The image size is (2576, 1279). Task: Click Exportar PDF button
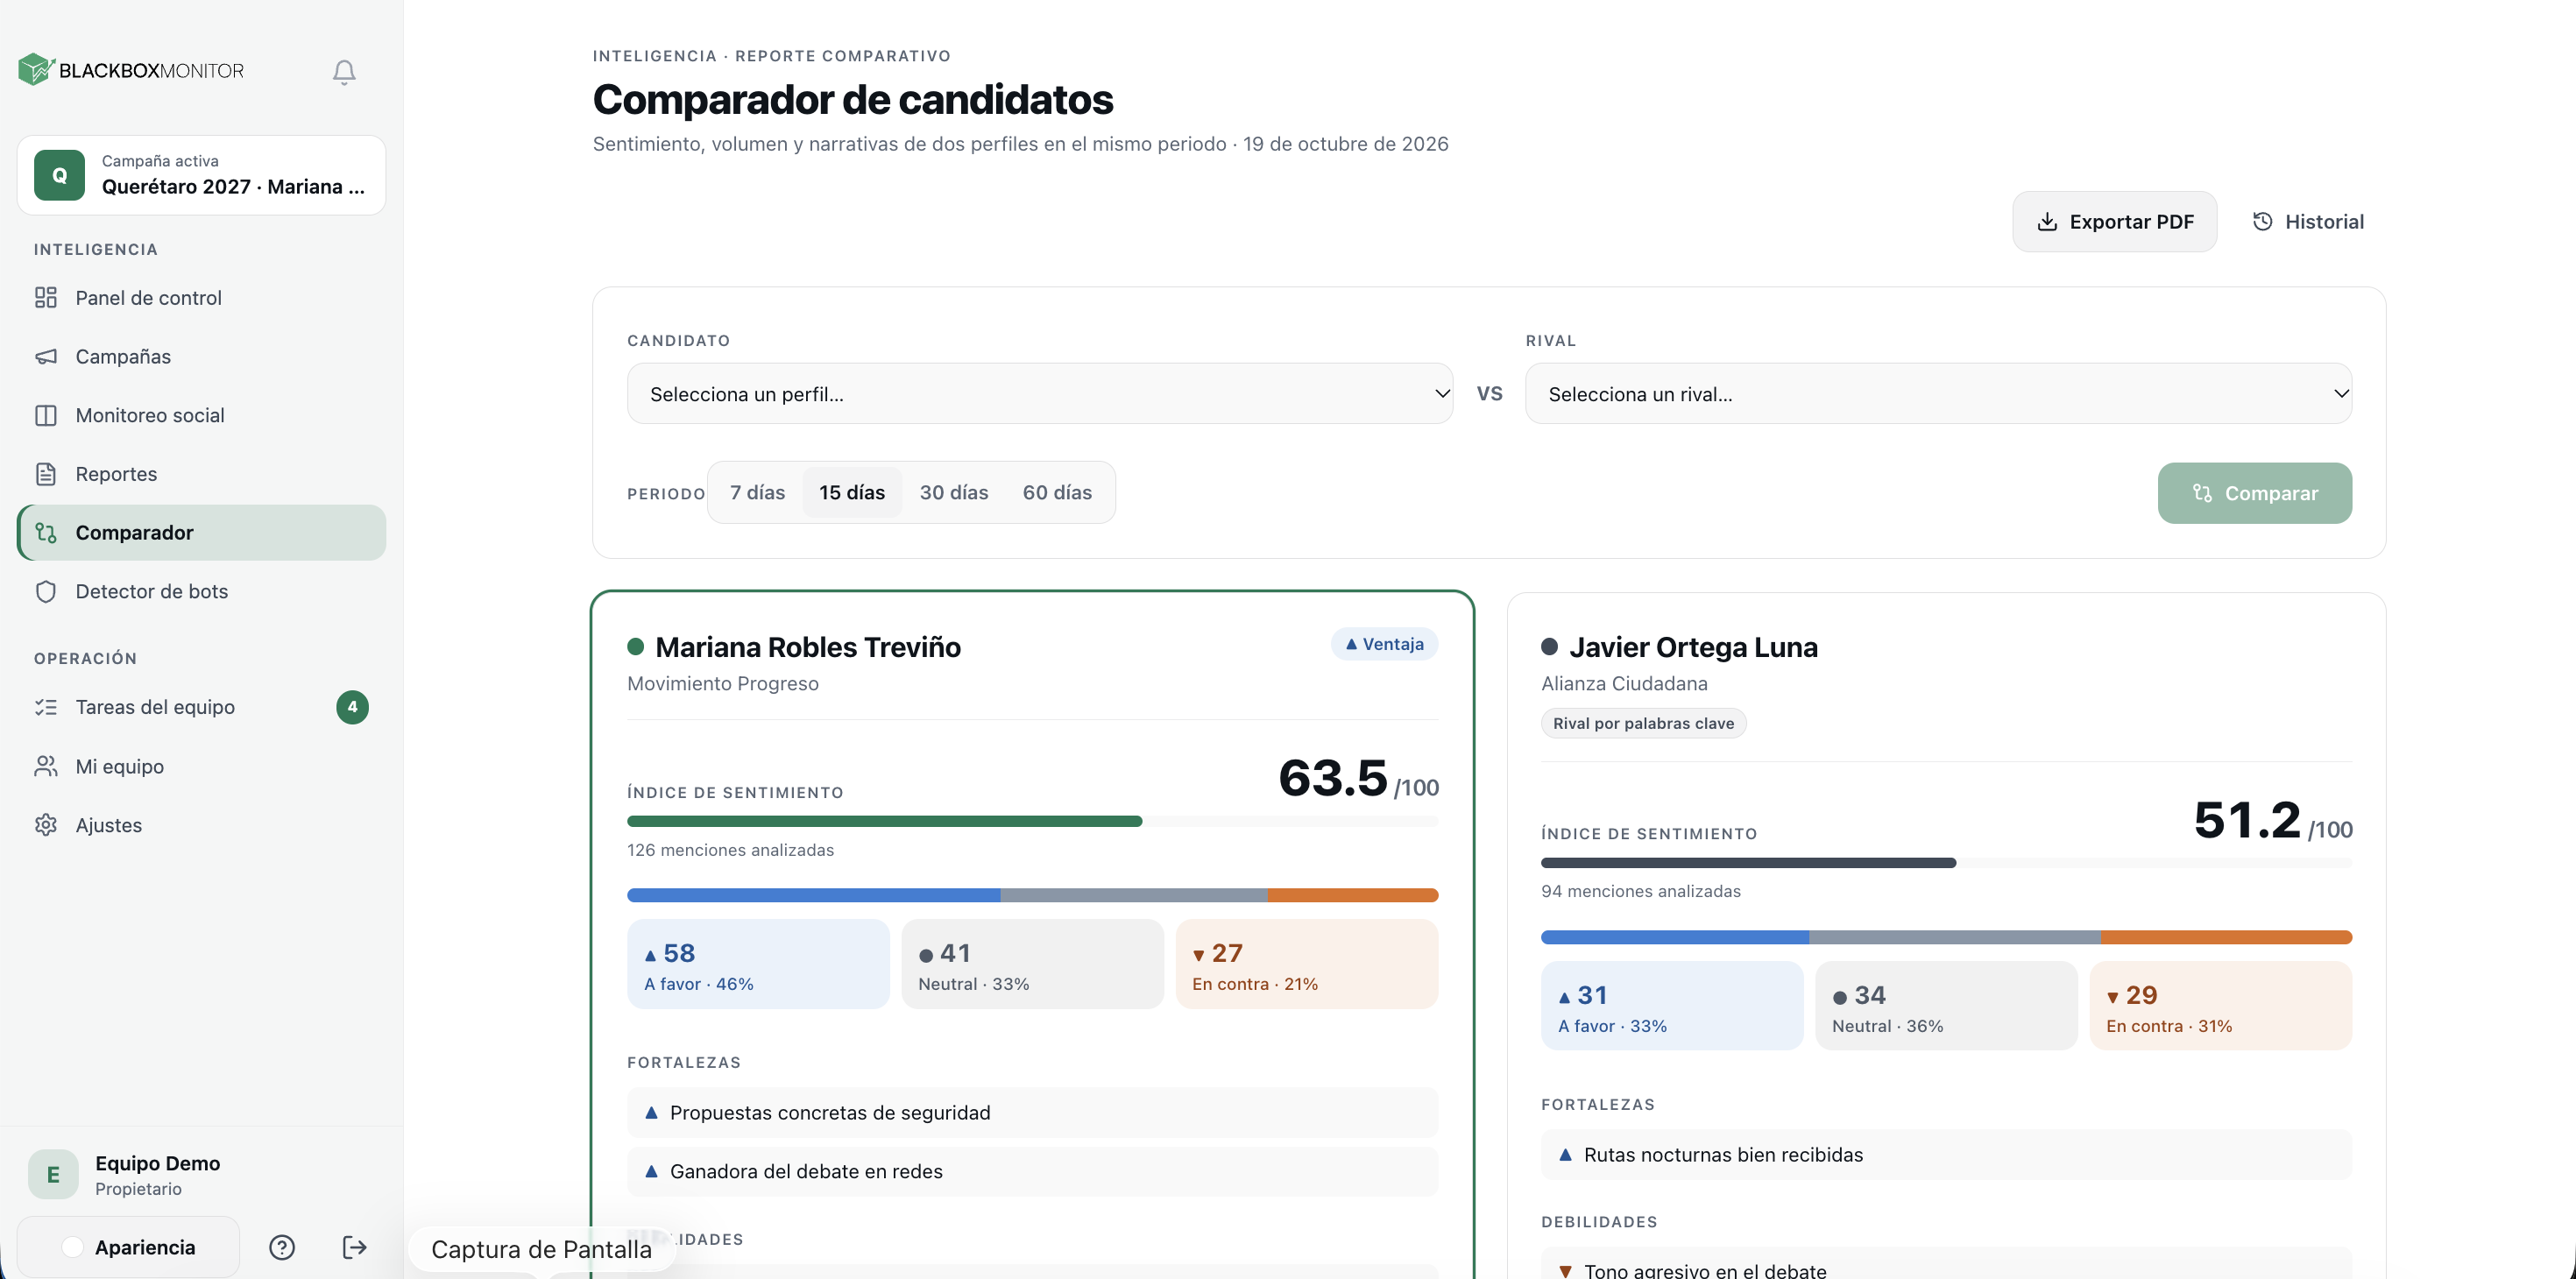coord(2114,221)
